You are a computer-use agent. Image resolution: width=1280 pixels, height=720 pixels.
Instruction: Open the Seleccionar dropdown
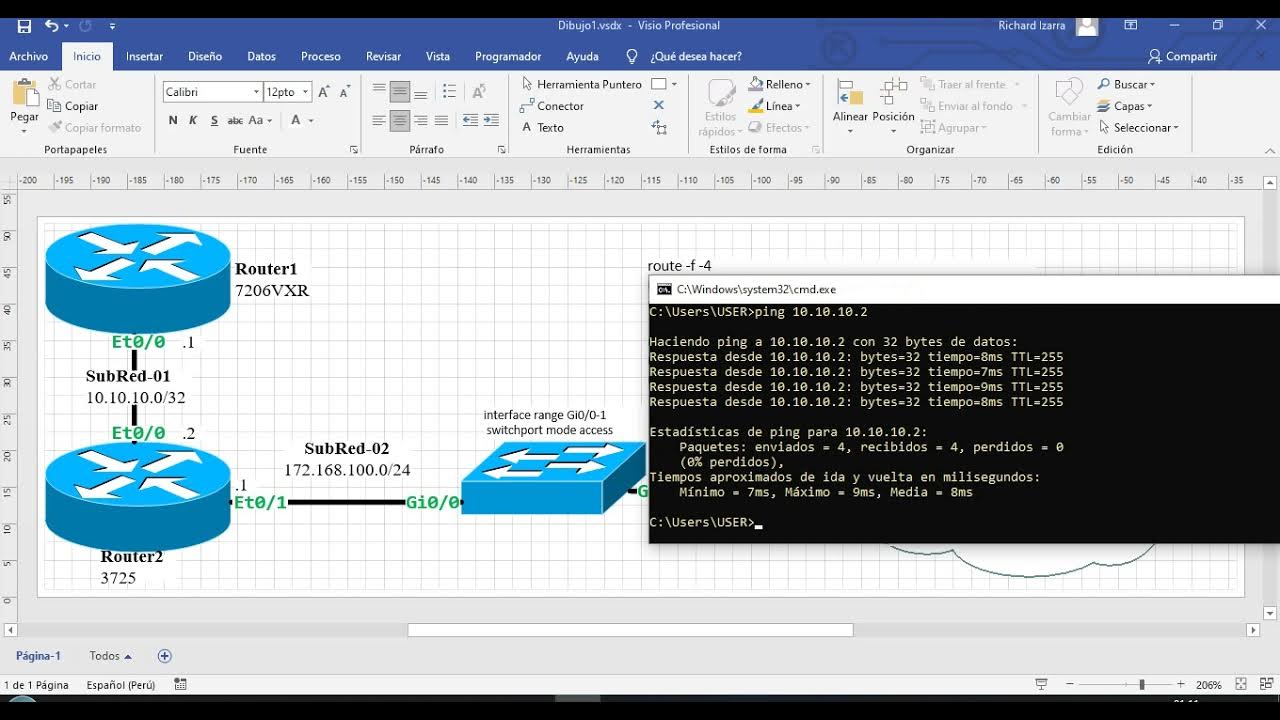click(x=1140, y=128)
